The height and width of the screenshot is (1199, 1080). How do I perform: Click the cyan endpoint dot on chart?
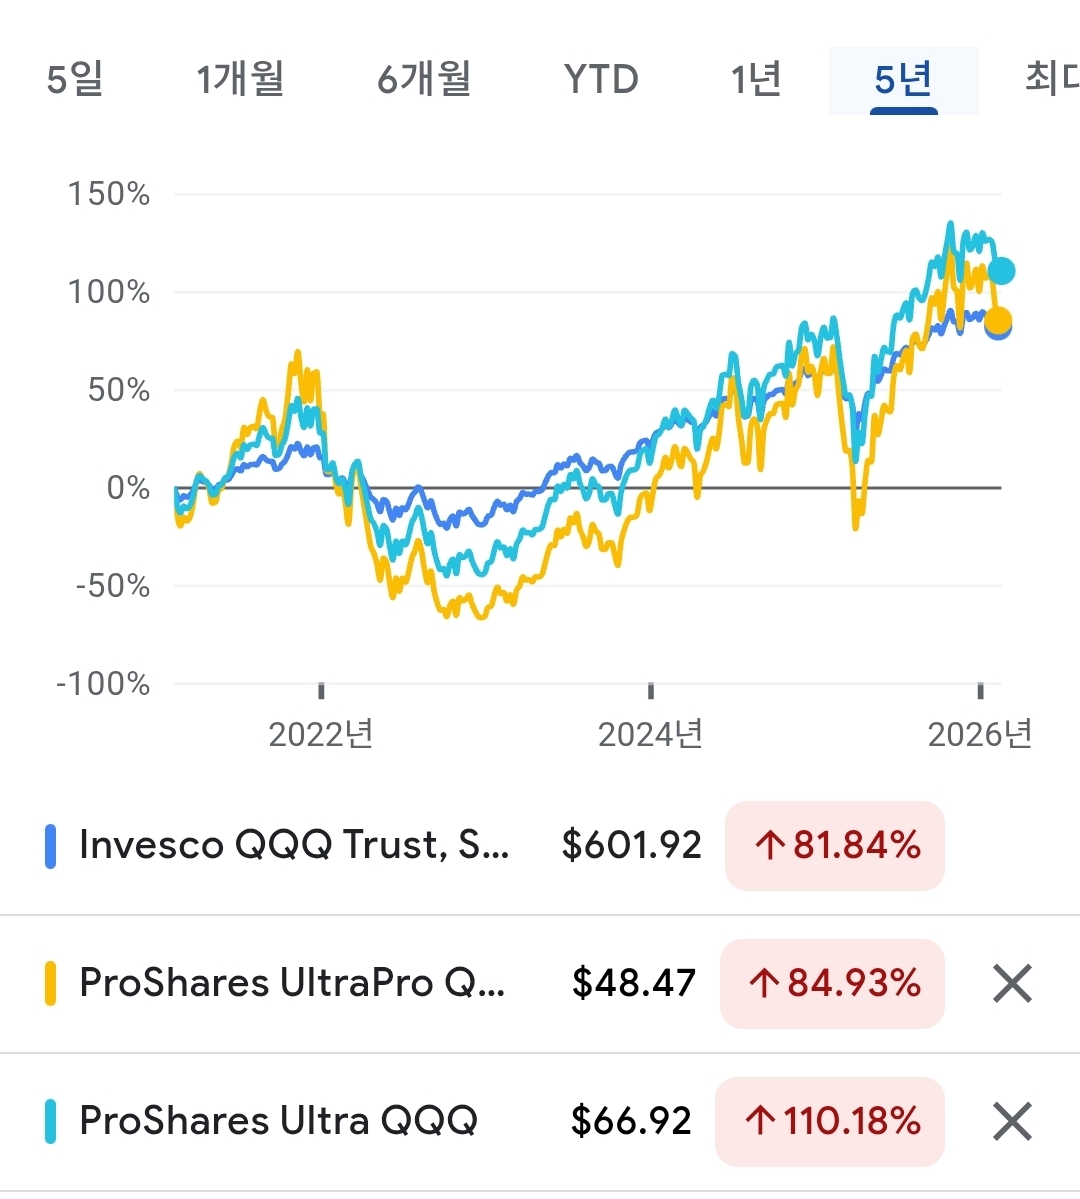[x=1001, y=271]
